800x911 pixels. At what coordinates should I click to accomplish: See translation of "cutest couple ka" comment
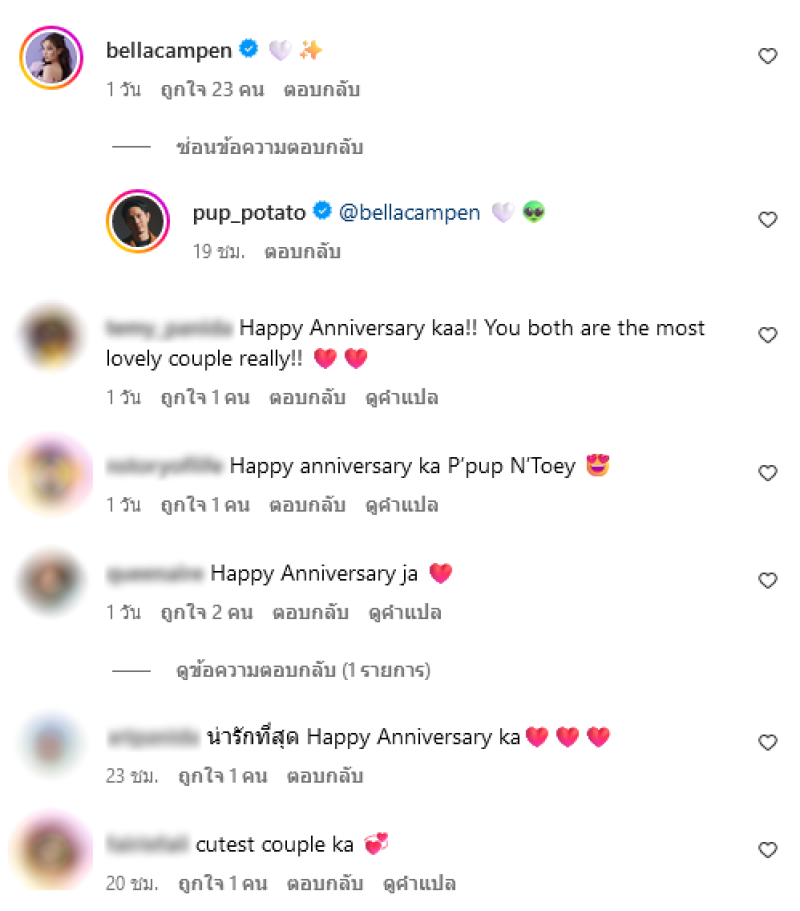pyautogui.click(x=421, y=884)
